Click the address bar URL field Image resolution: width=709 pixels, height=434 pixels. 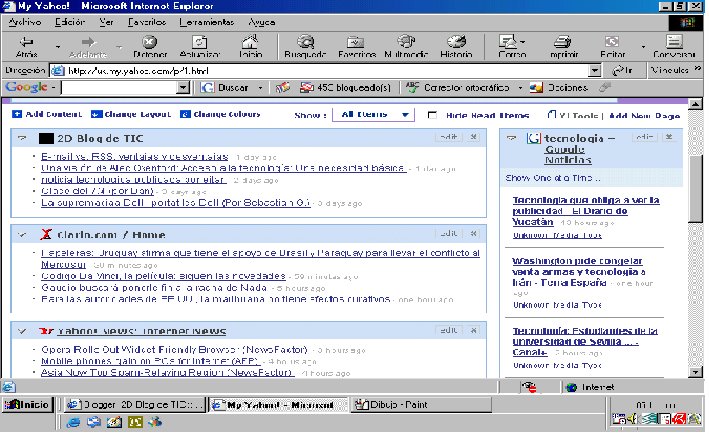tap(319, 71)
